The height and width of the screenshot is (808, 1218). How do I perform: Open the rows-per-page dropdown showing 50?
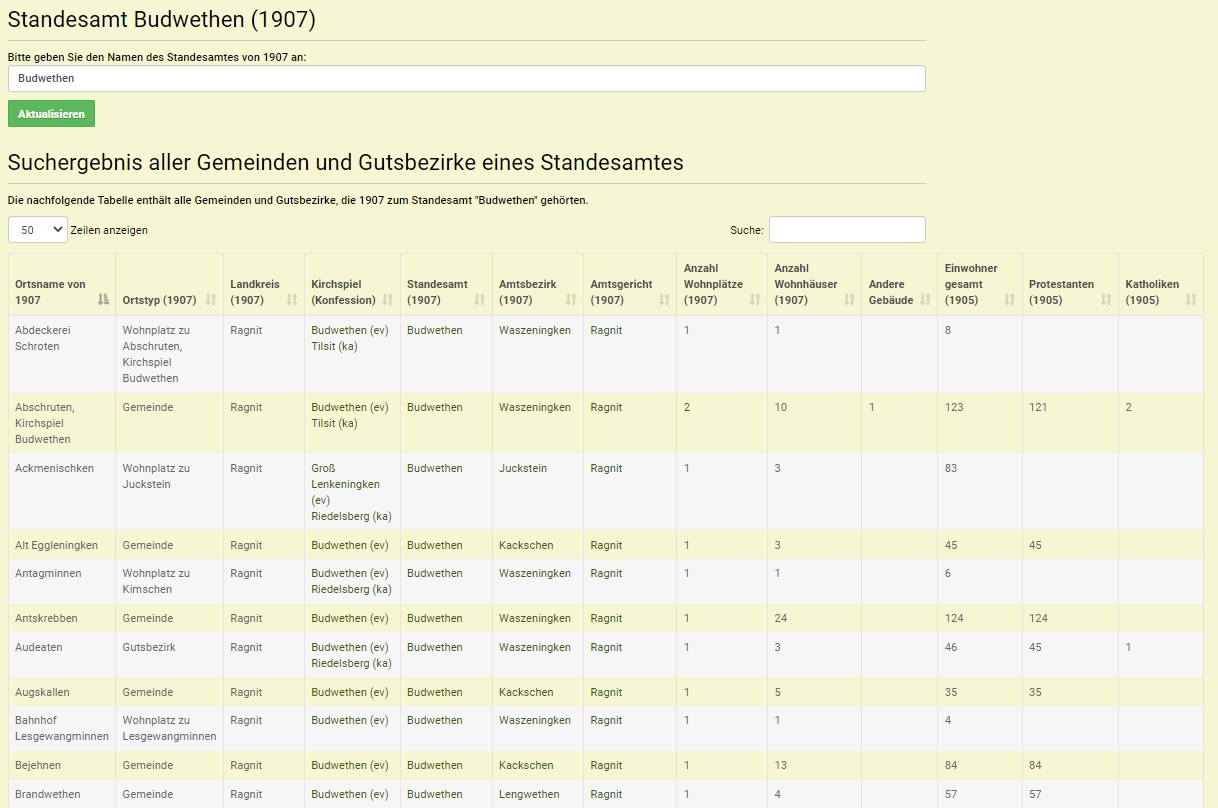(x=38, y=230)
